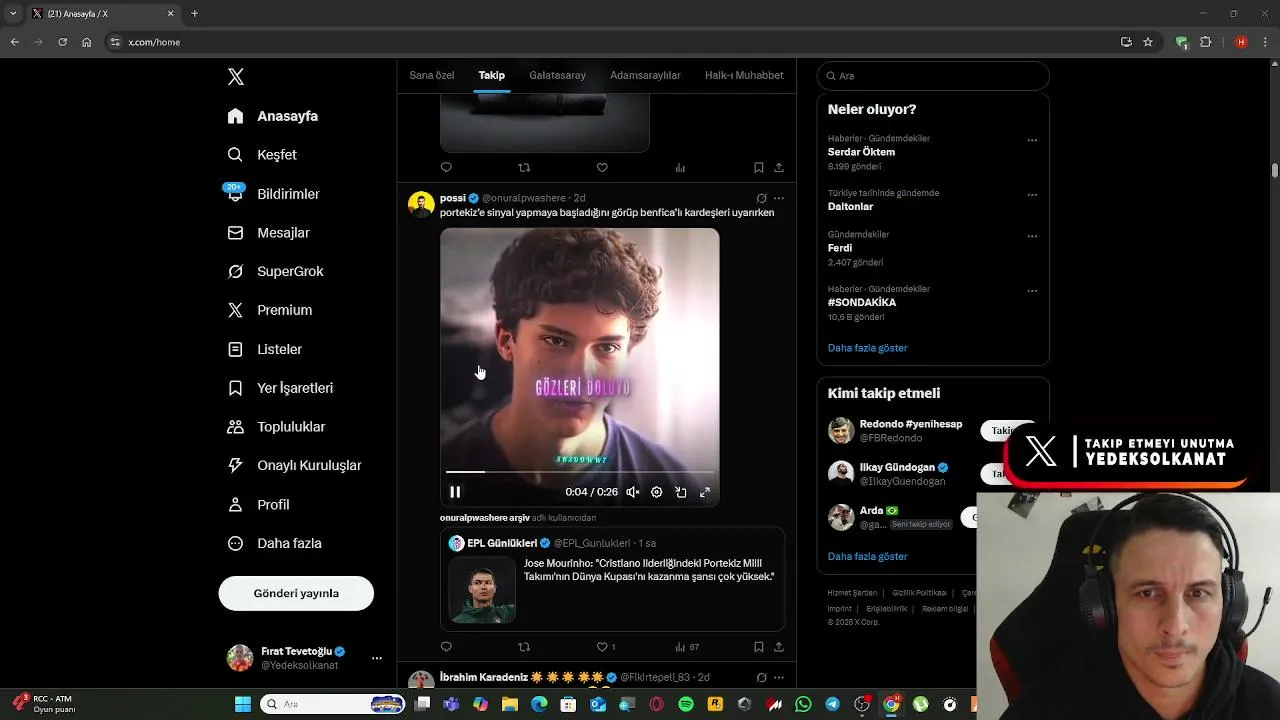Reload the browser page
Screen dimensions: 1280x720
coord(62,42)
